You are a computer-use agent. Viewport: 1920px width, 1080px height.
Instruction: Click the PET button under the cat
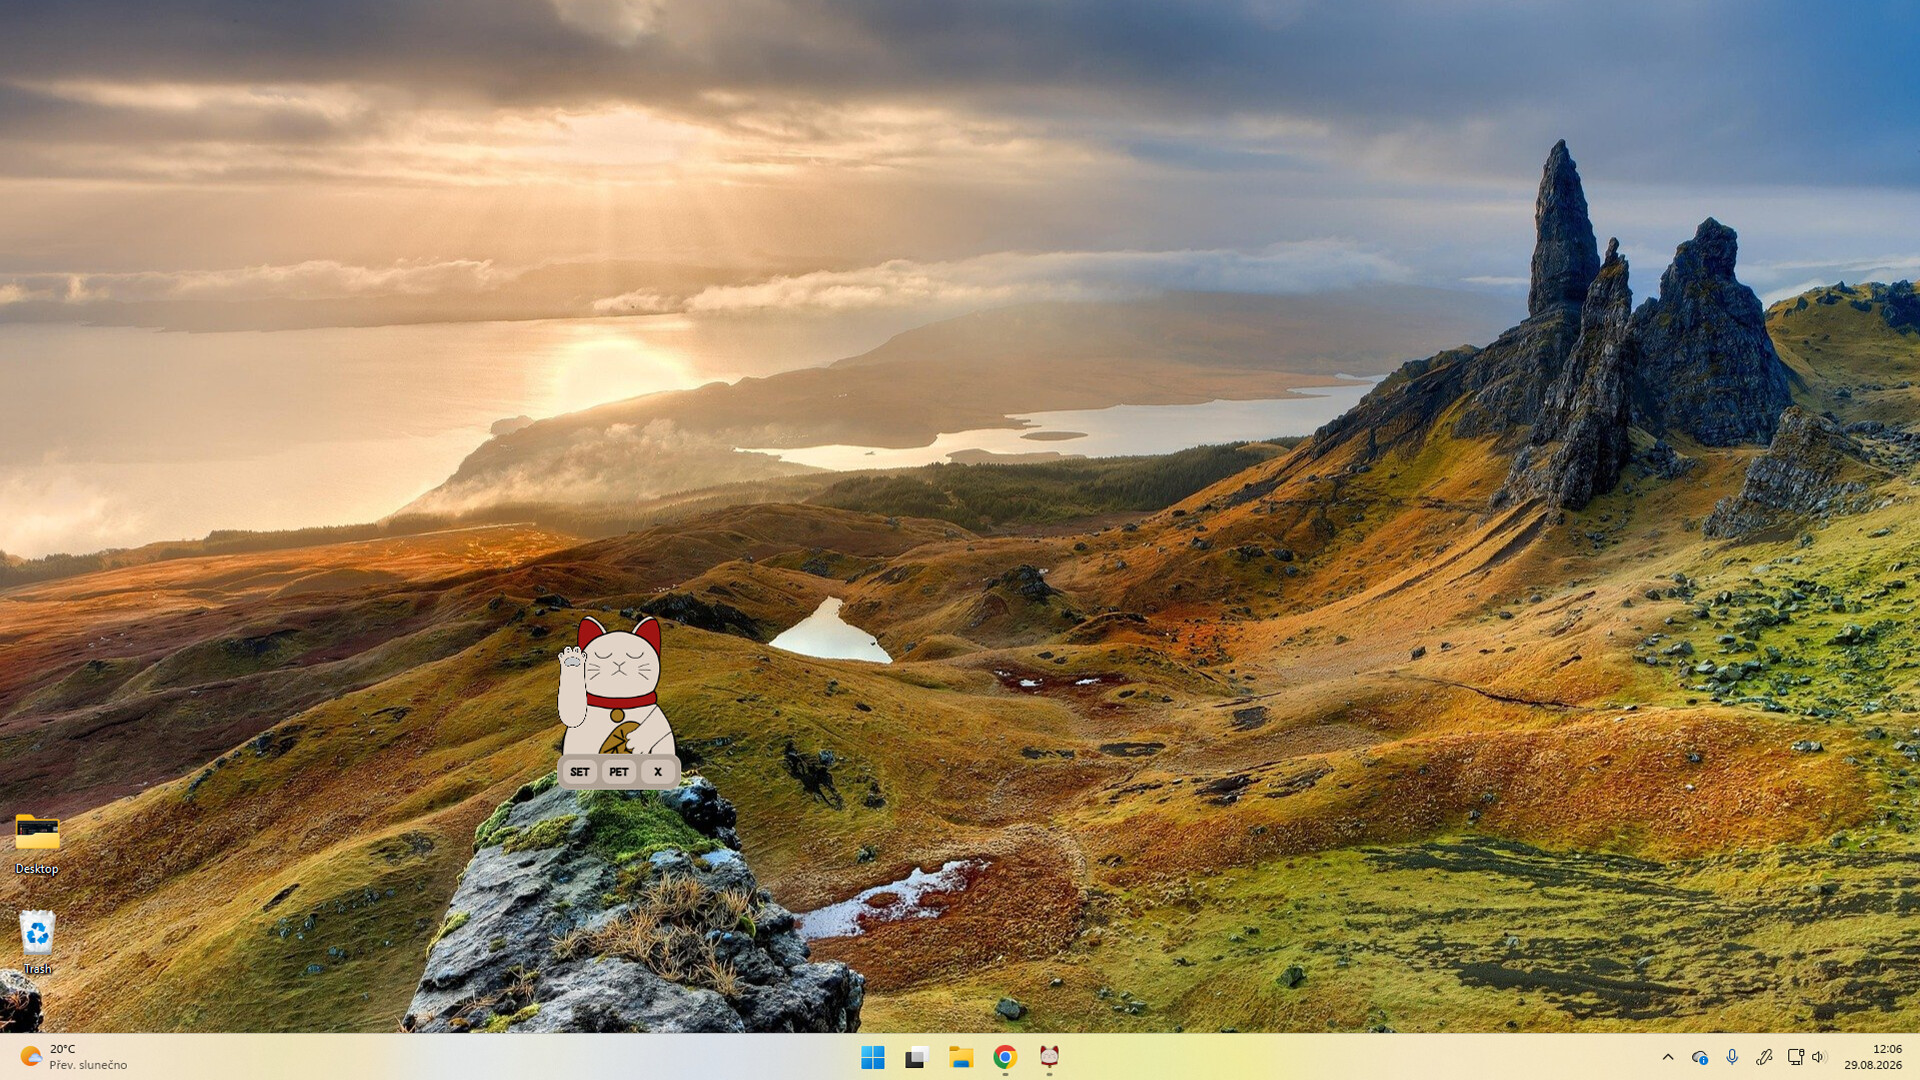pyautogui.click(x=618, y=772)
